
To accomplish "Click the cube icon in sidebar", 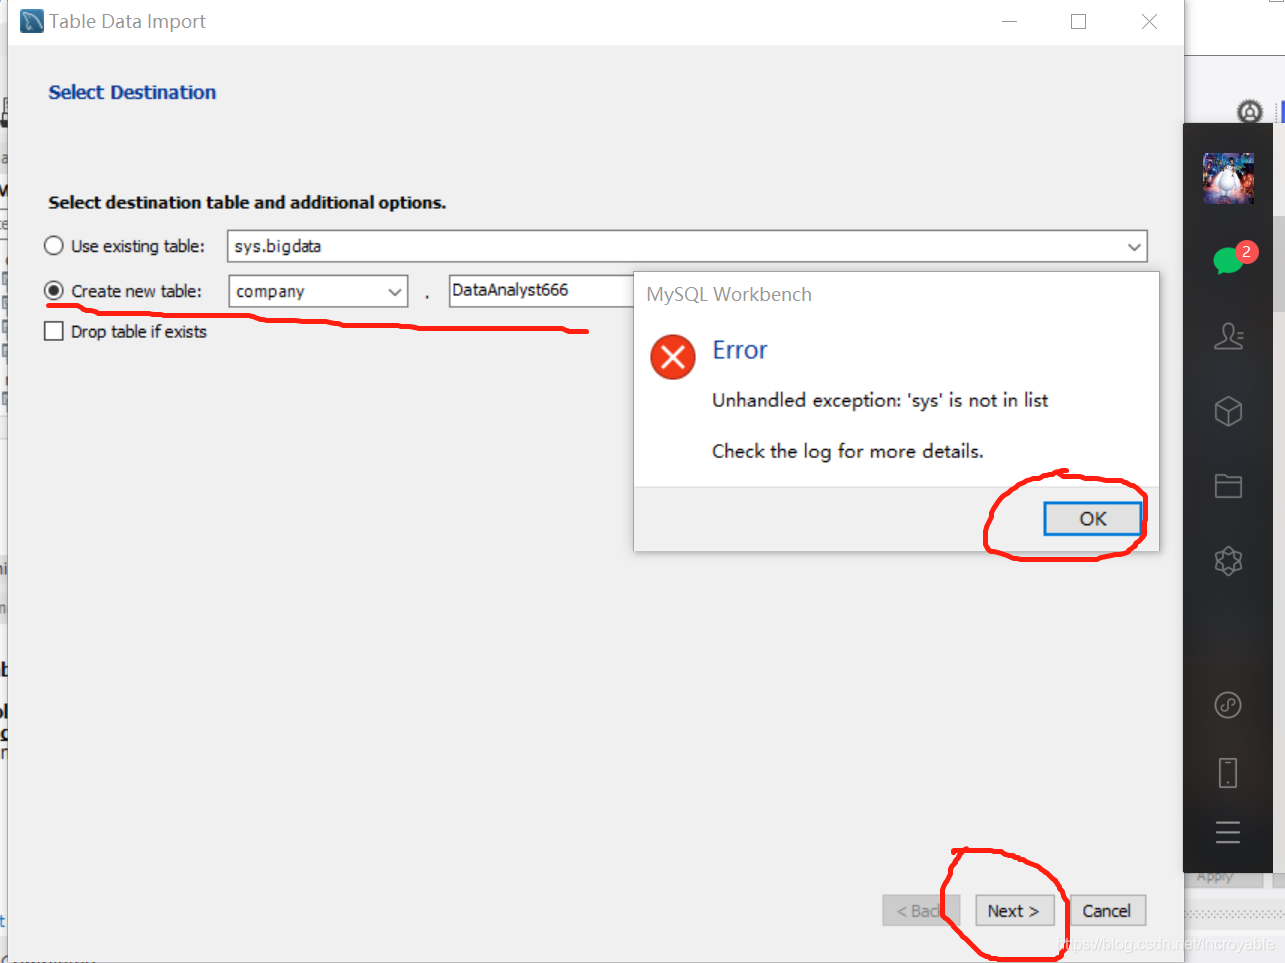I will pos(1228,411).
